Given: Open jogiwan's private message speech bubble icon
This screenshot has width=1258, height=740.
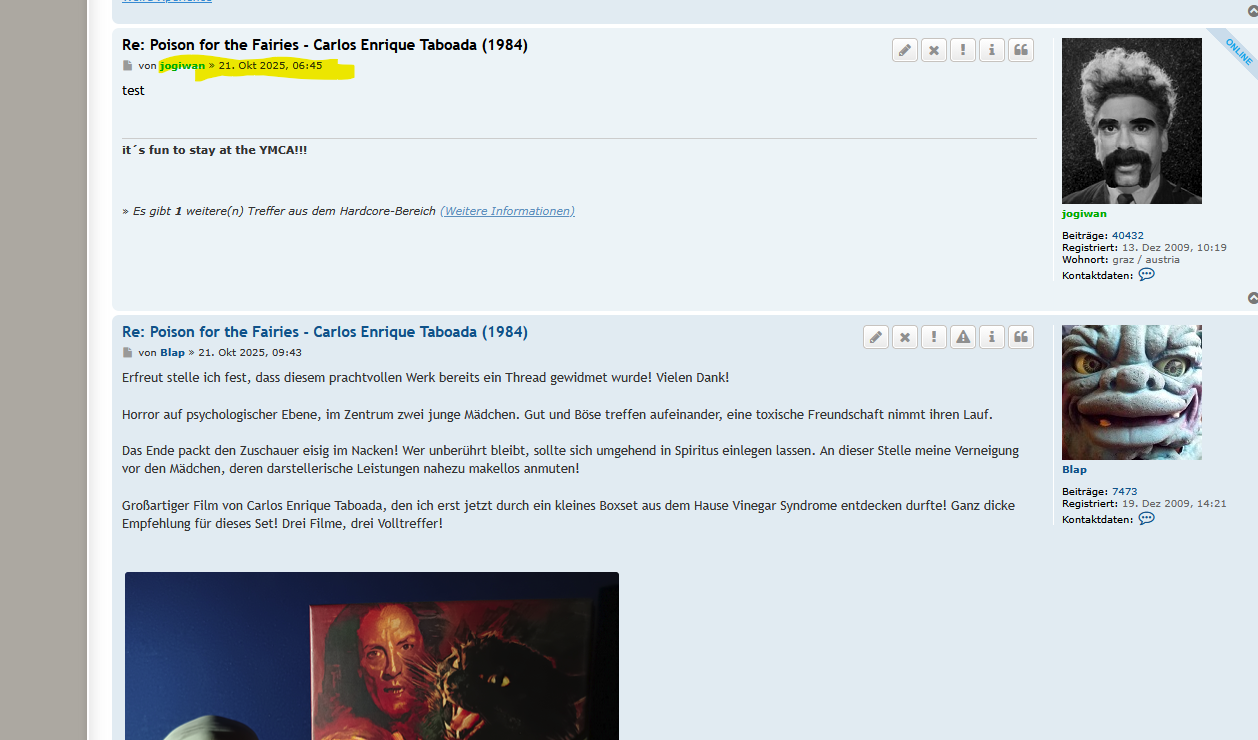Looking at the screenshot, I should [1146, 274].
